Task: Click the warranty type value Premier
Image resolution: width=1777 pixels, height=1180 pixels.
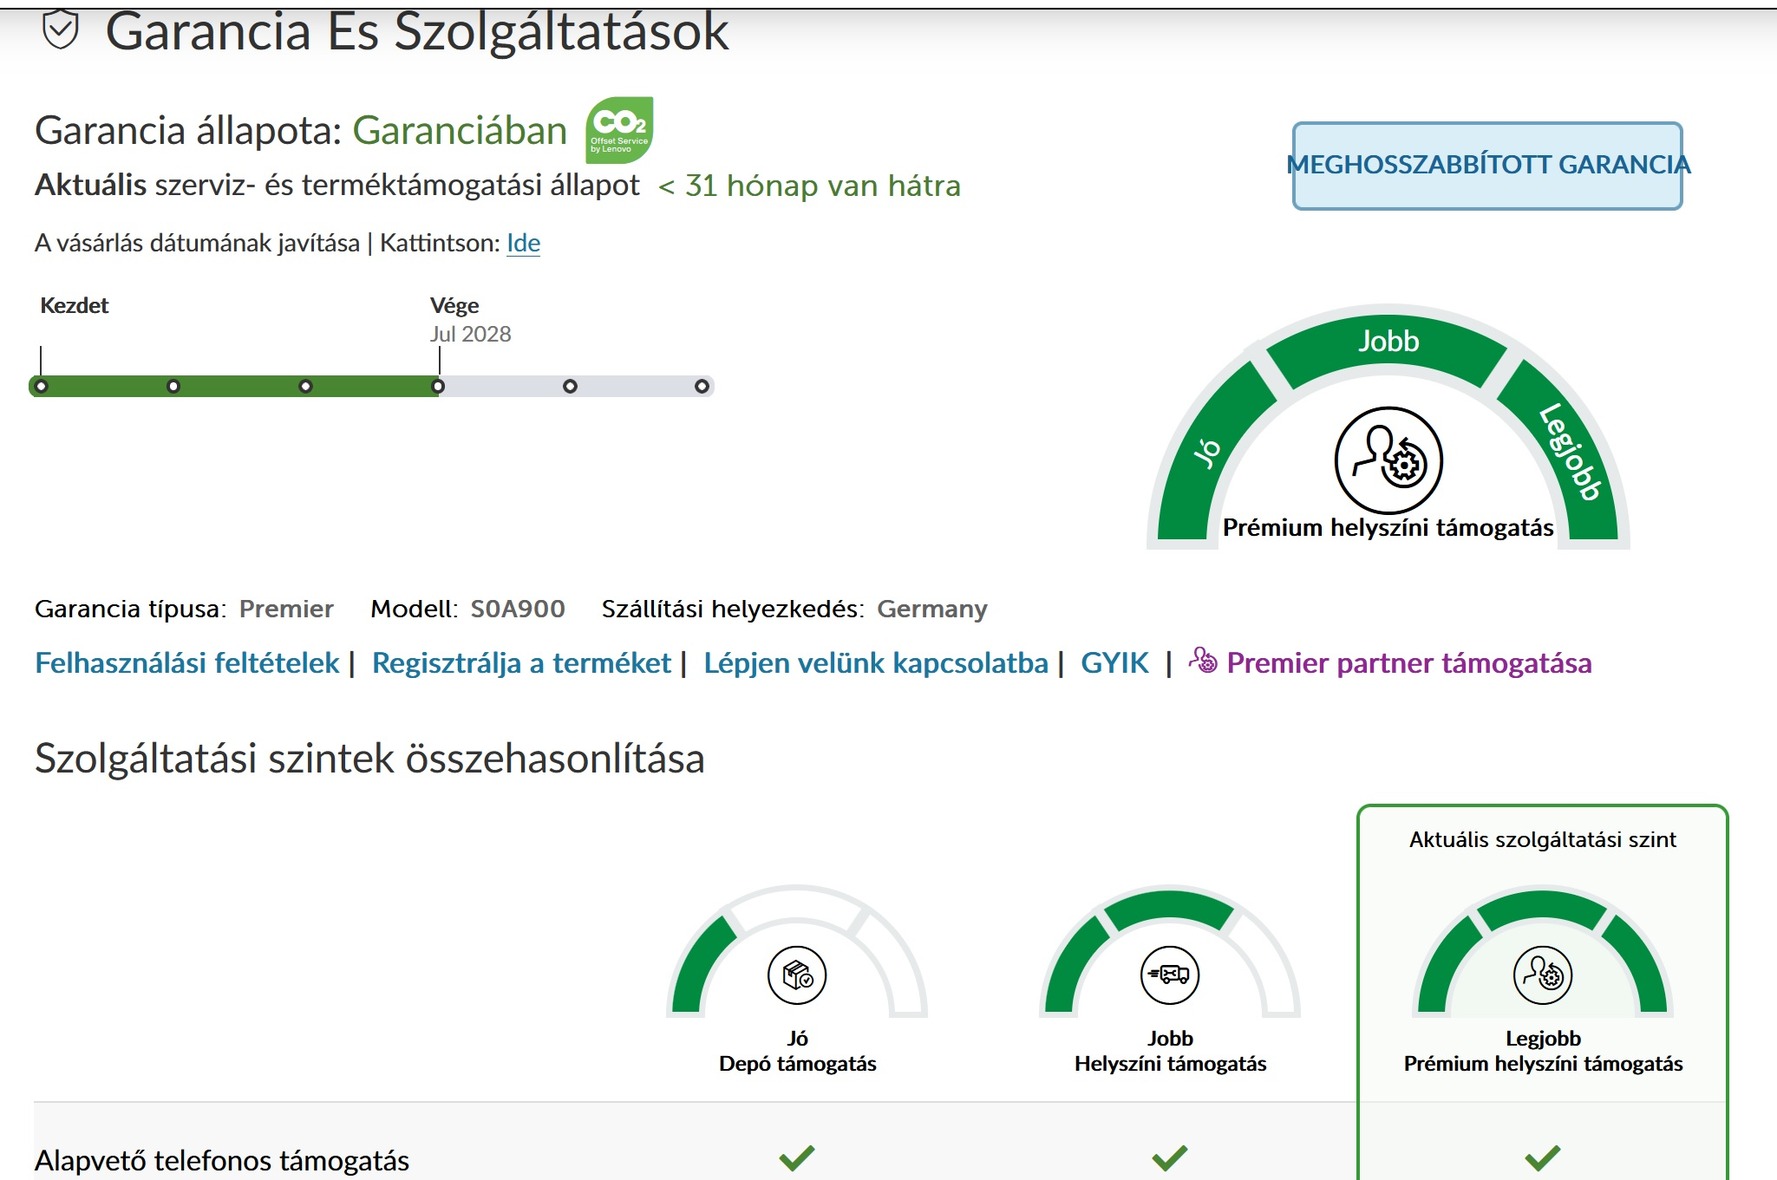Action: (x=286, y=609)
